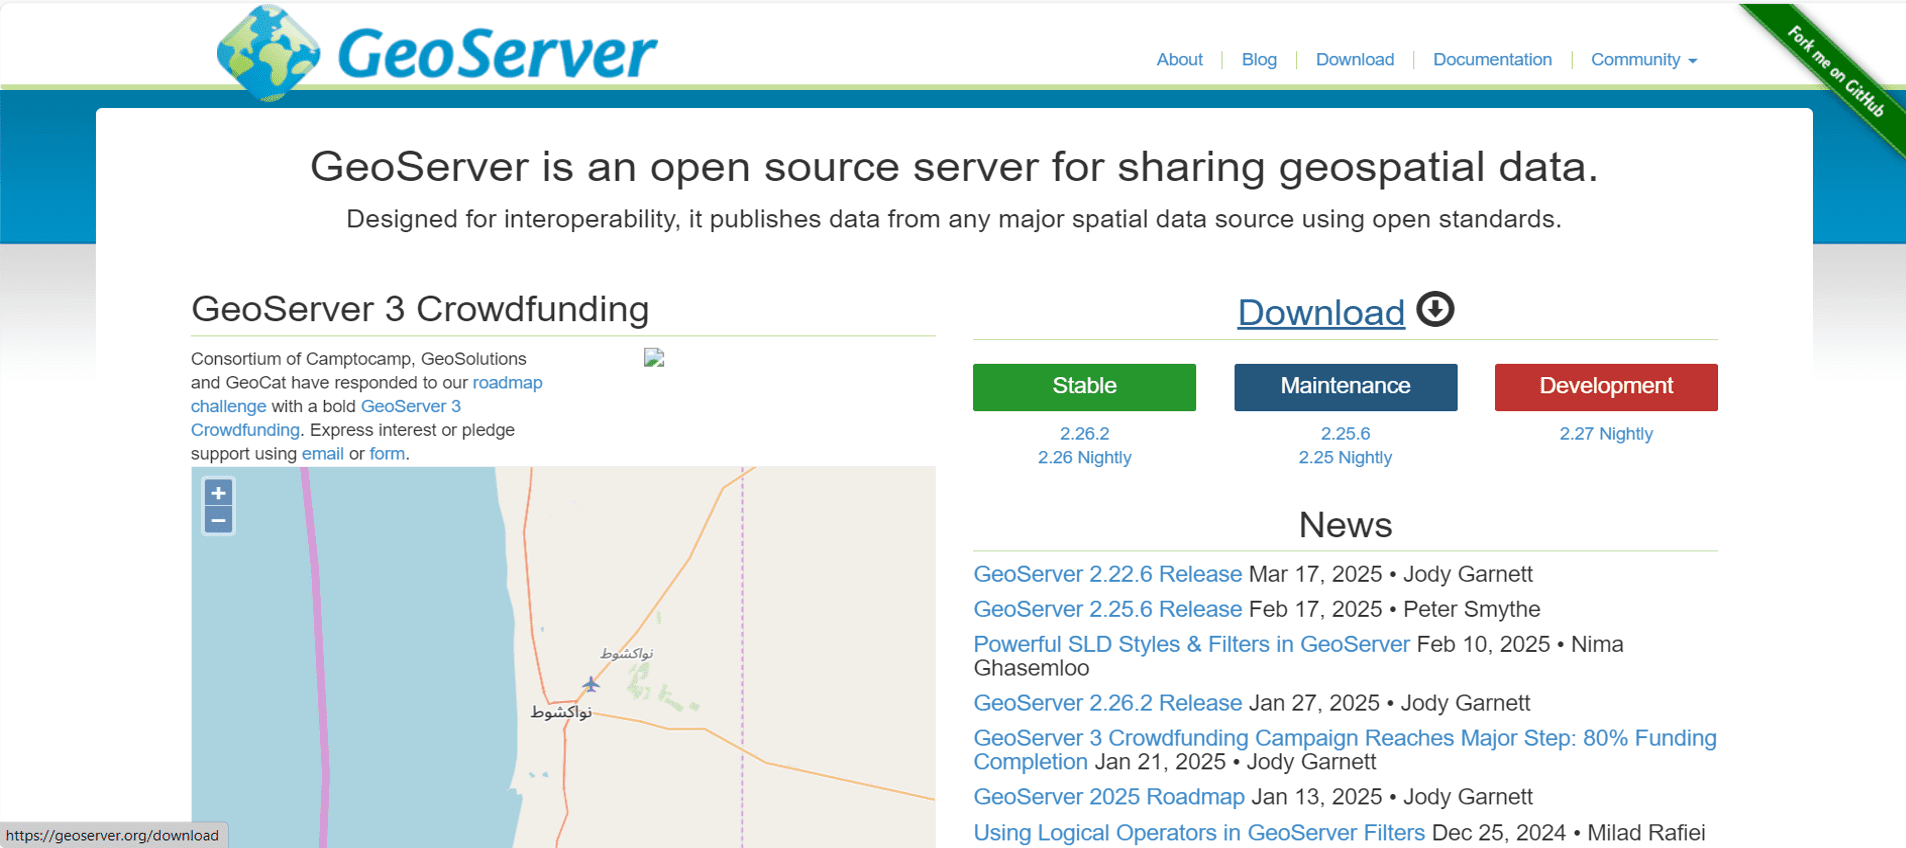Click the 'Feb 17, 2025 • Peter Smythe' byline
The width and height of the screenshot is (1906, 848).
point(1395,609)
